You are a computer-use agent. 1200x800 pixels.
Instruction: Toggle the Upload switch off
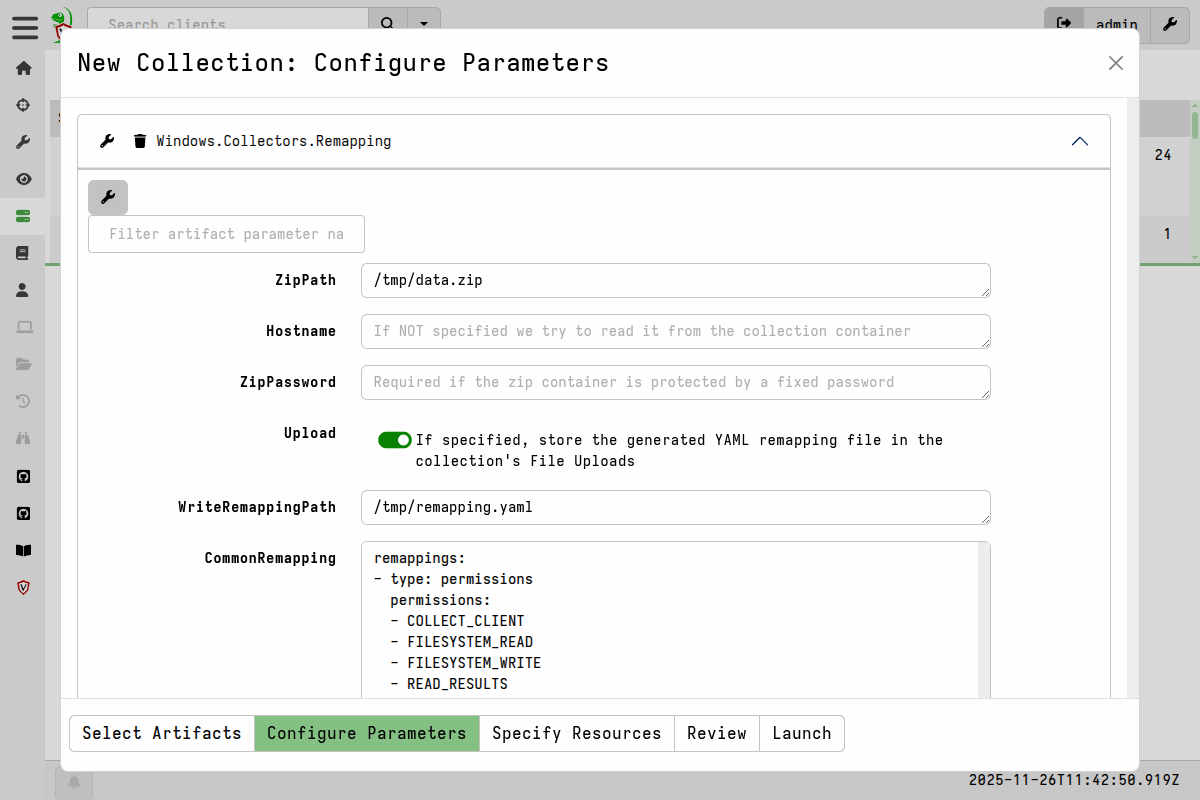click(395, 440)
